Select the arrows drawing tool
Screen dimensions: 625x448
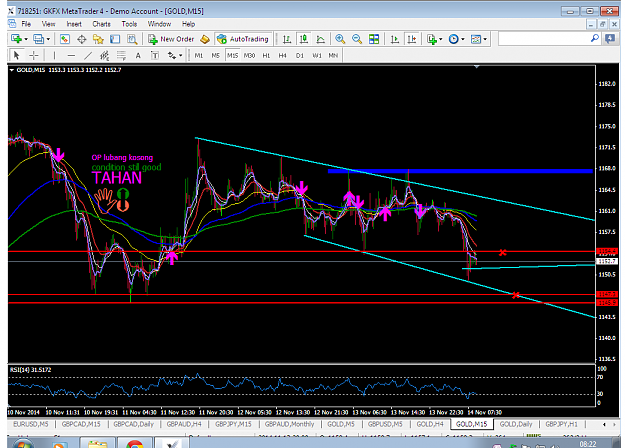pos(171,55)
